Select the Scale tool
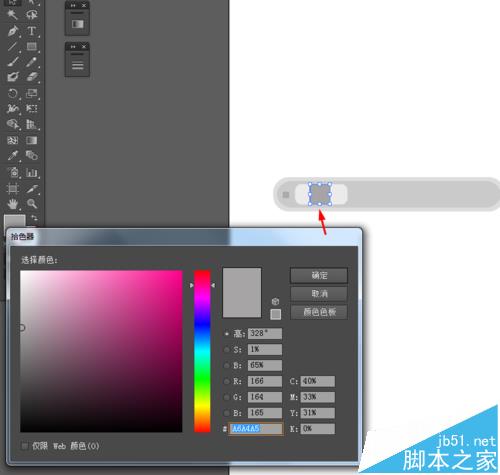 pos(32,93)
